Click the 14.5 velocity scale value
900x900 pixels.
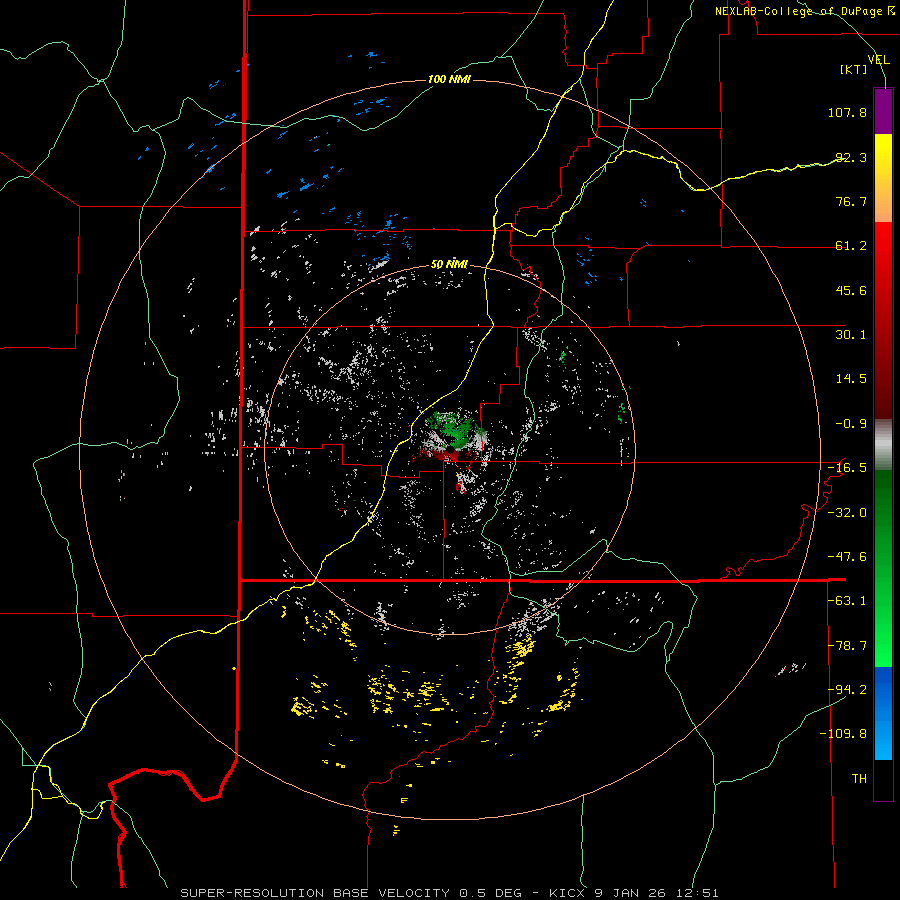click(851, 379)
